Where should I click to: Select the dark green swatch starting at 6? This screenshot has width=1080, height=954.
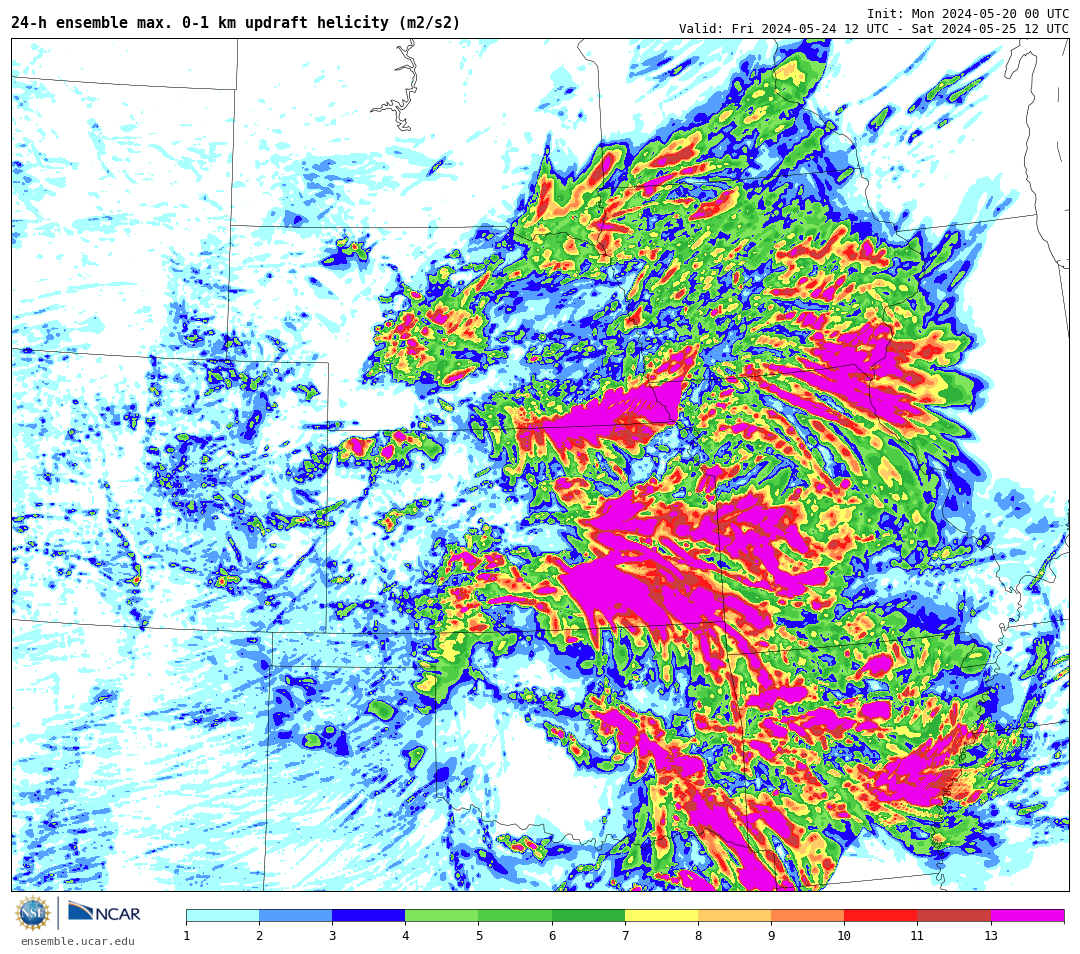[x=589, y=915]
